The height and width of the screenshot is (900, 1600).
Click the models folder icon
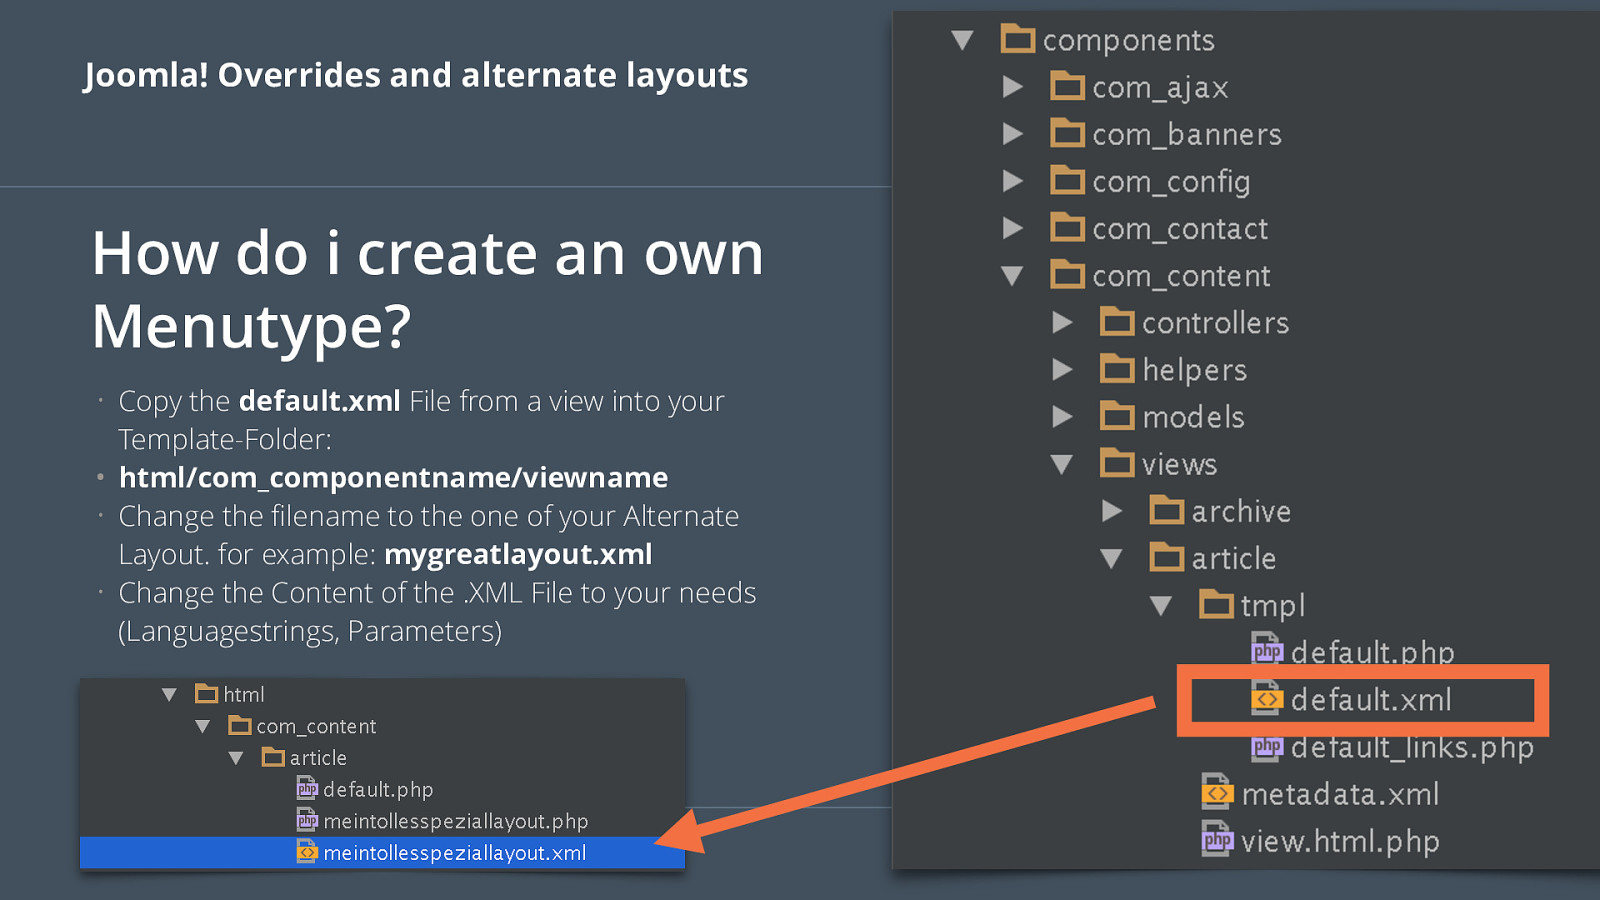(1117, 415)
